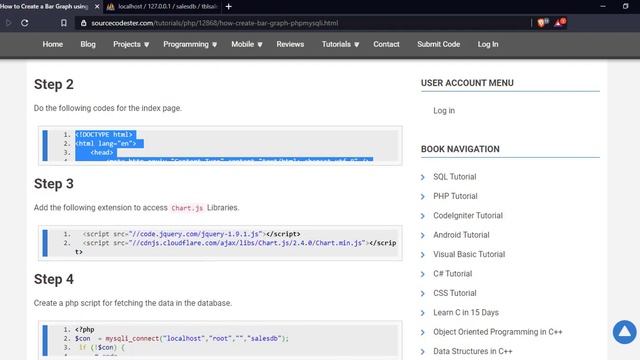Click the chevron beside C# Tutorial
This screenshot has height=360, width=640.
pos(423,274)
